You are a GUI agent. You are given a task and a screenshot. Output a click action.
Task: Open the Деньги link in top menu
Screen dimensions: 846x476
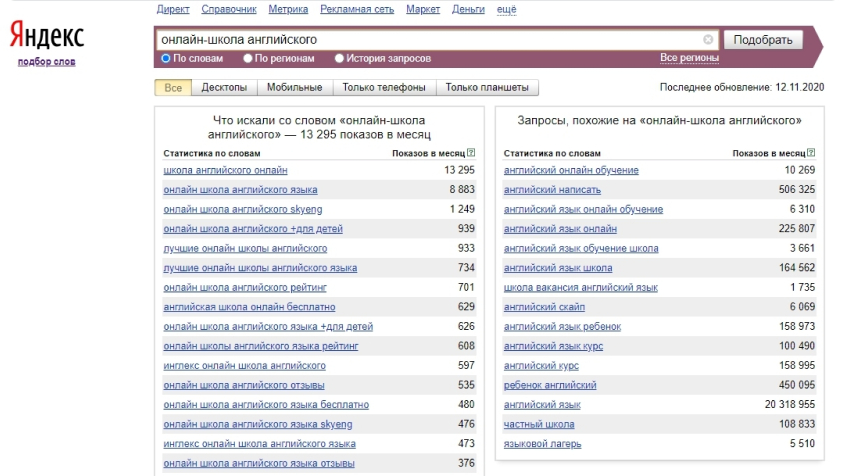point(468,9)
